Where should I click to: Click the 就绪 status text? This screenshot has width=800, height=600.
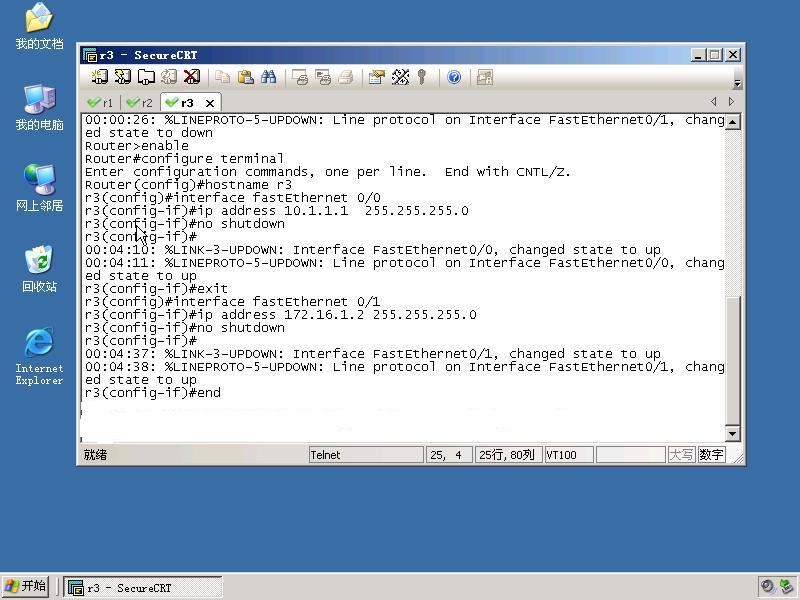pos(95,455)
